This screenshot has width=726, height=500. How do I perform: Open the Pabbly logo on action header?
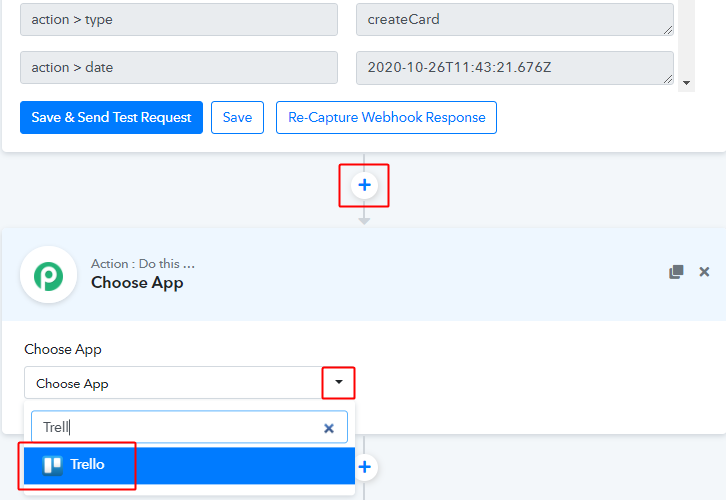point(49,275)
